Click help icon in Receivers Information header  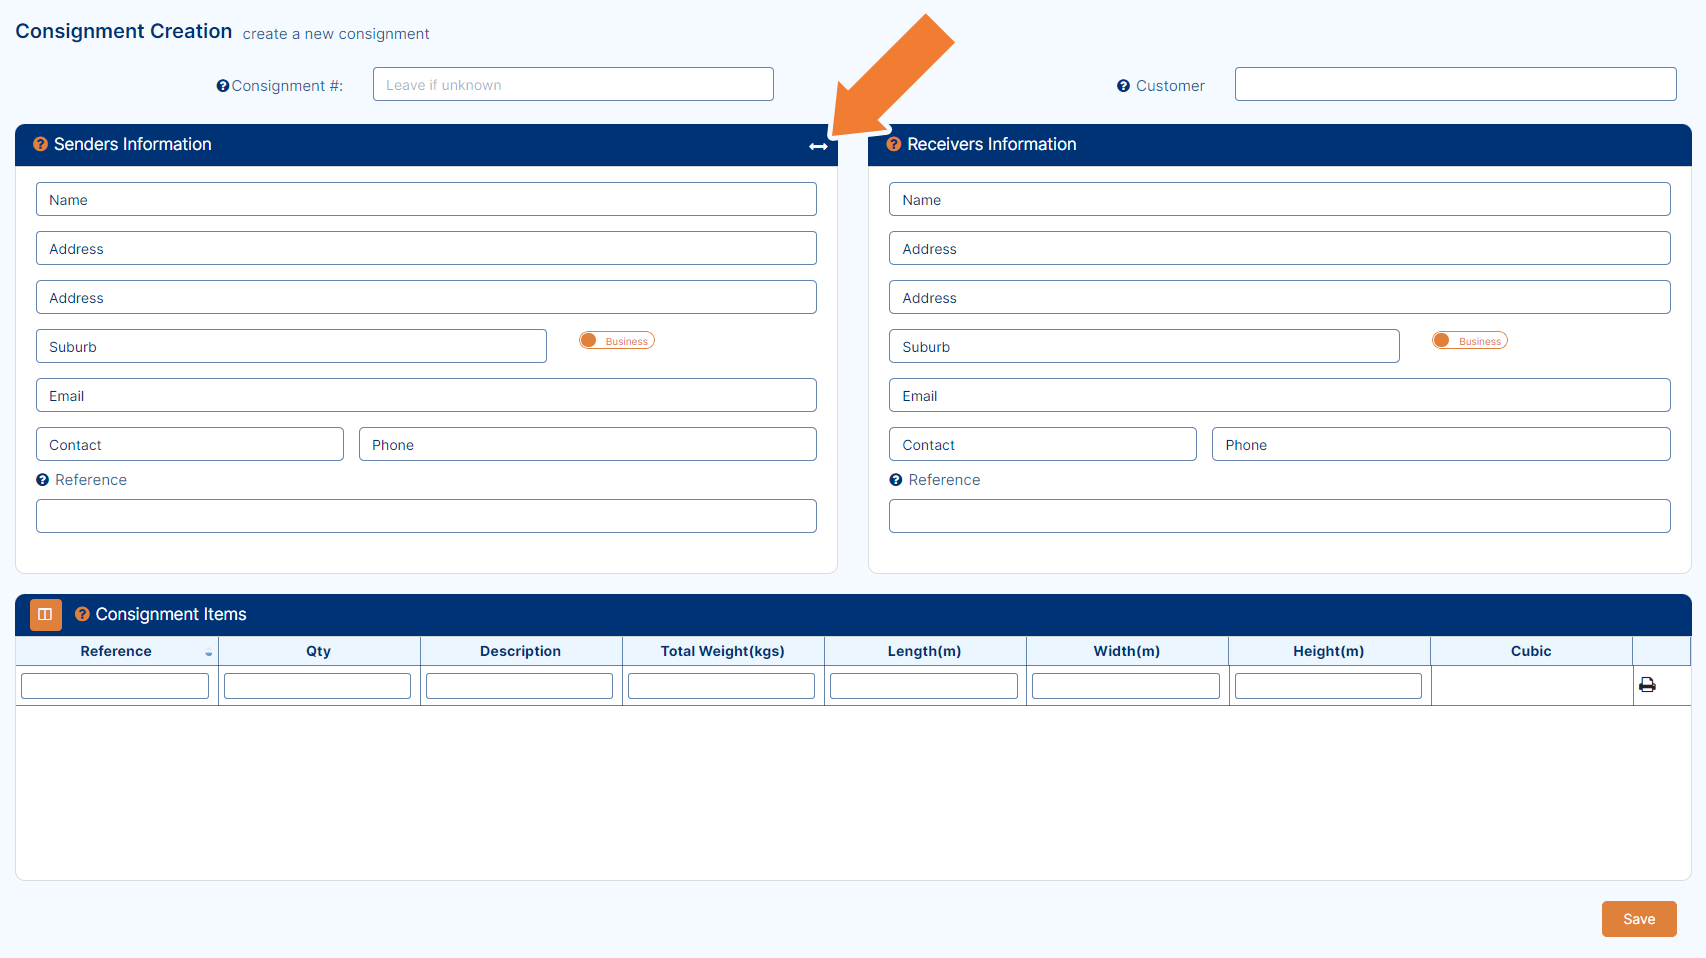(894, 144)
